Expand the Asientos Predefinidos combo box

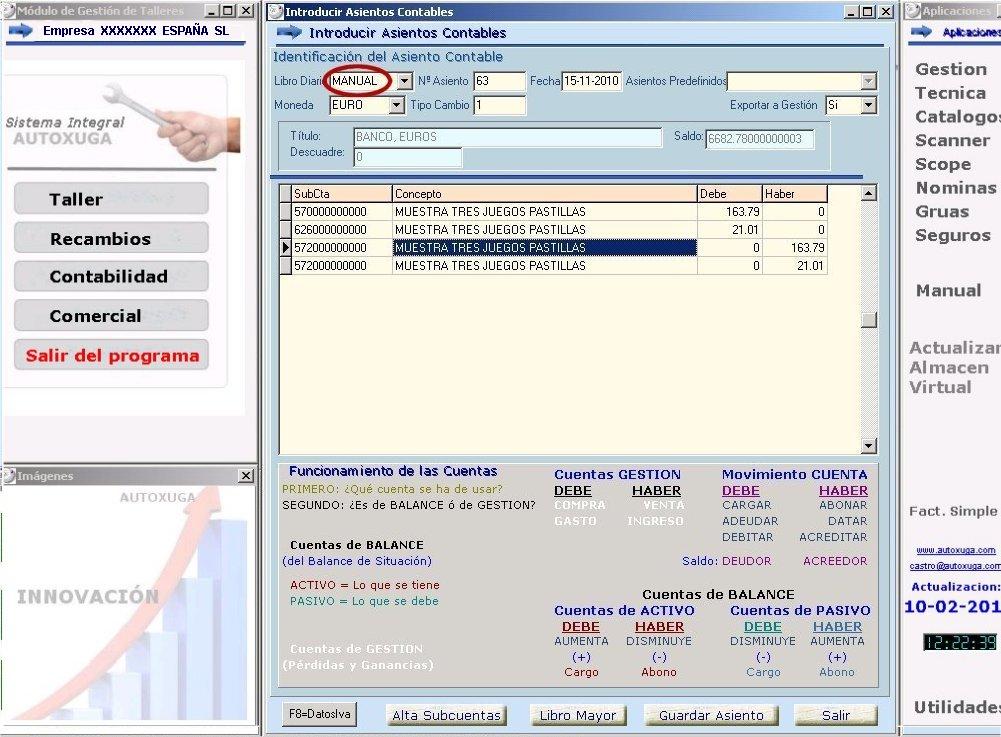pyautogui.click(x=867, y=81)
